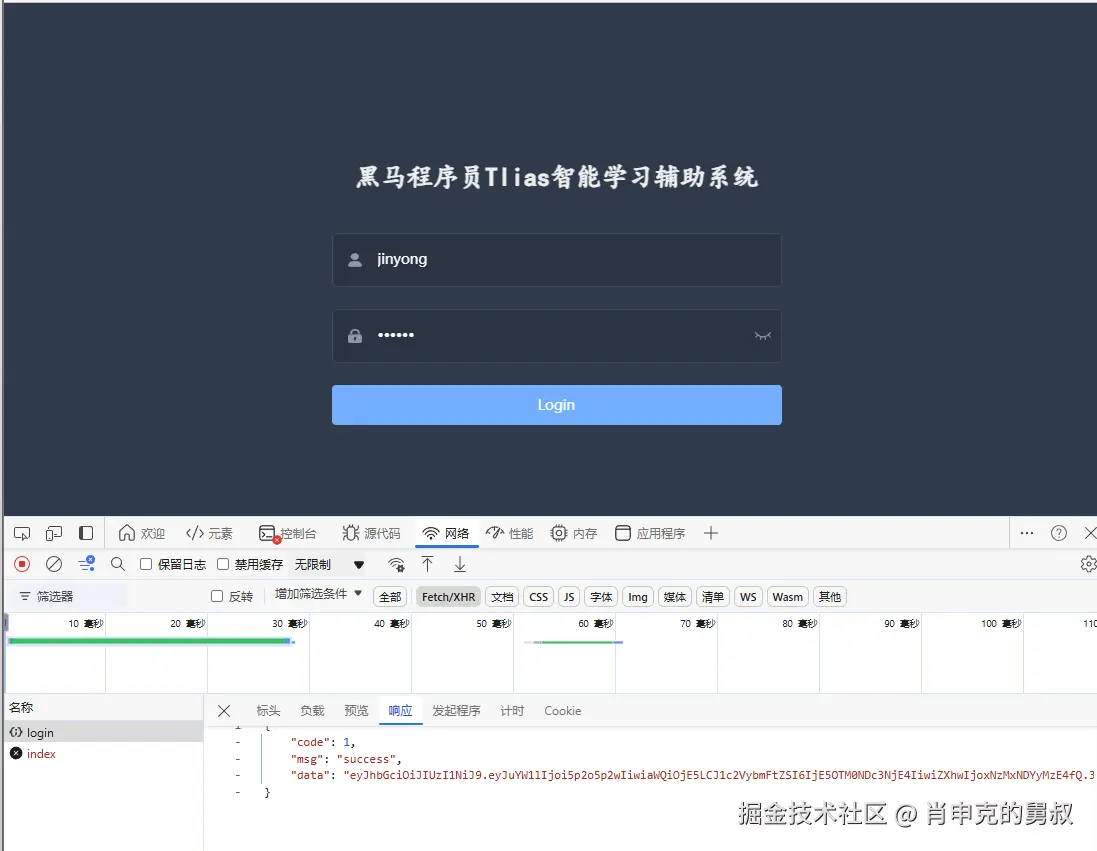Open the 计时 timing tab
1097x851 pixels.
tap(512, 711)
